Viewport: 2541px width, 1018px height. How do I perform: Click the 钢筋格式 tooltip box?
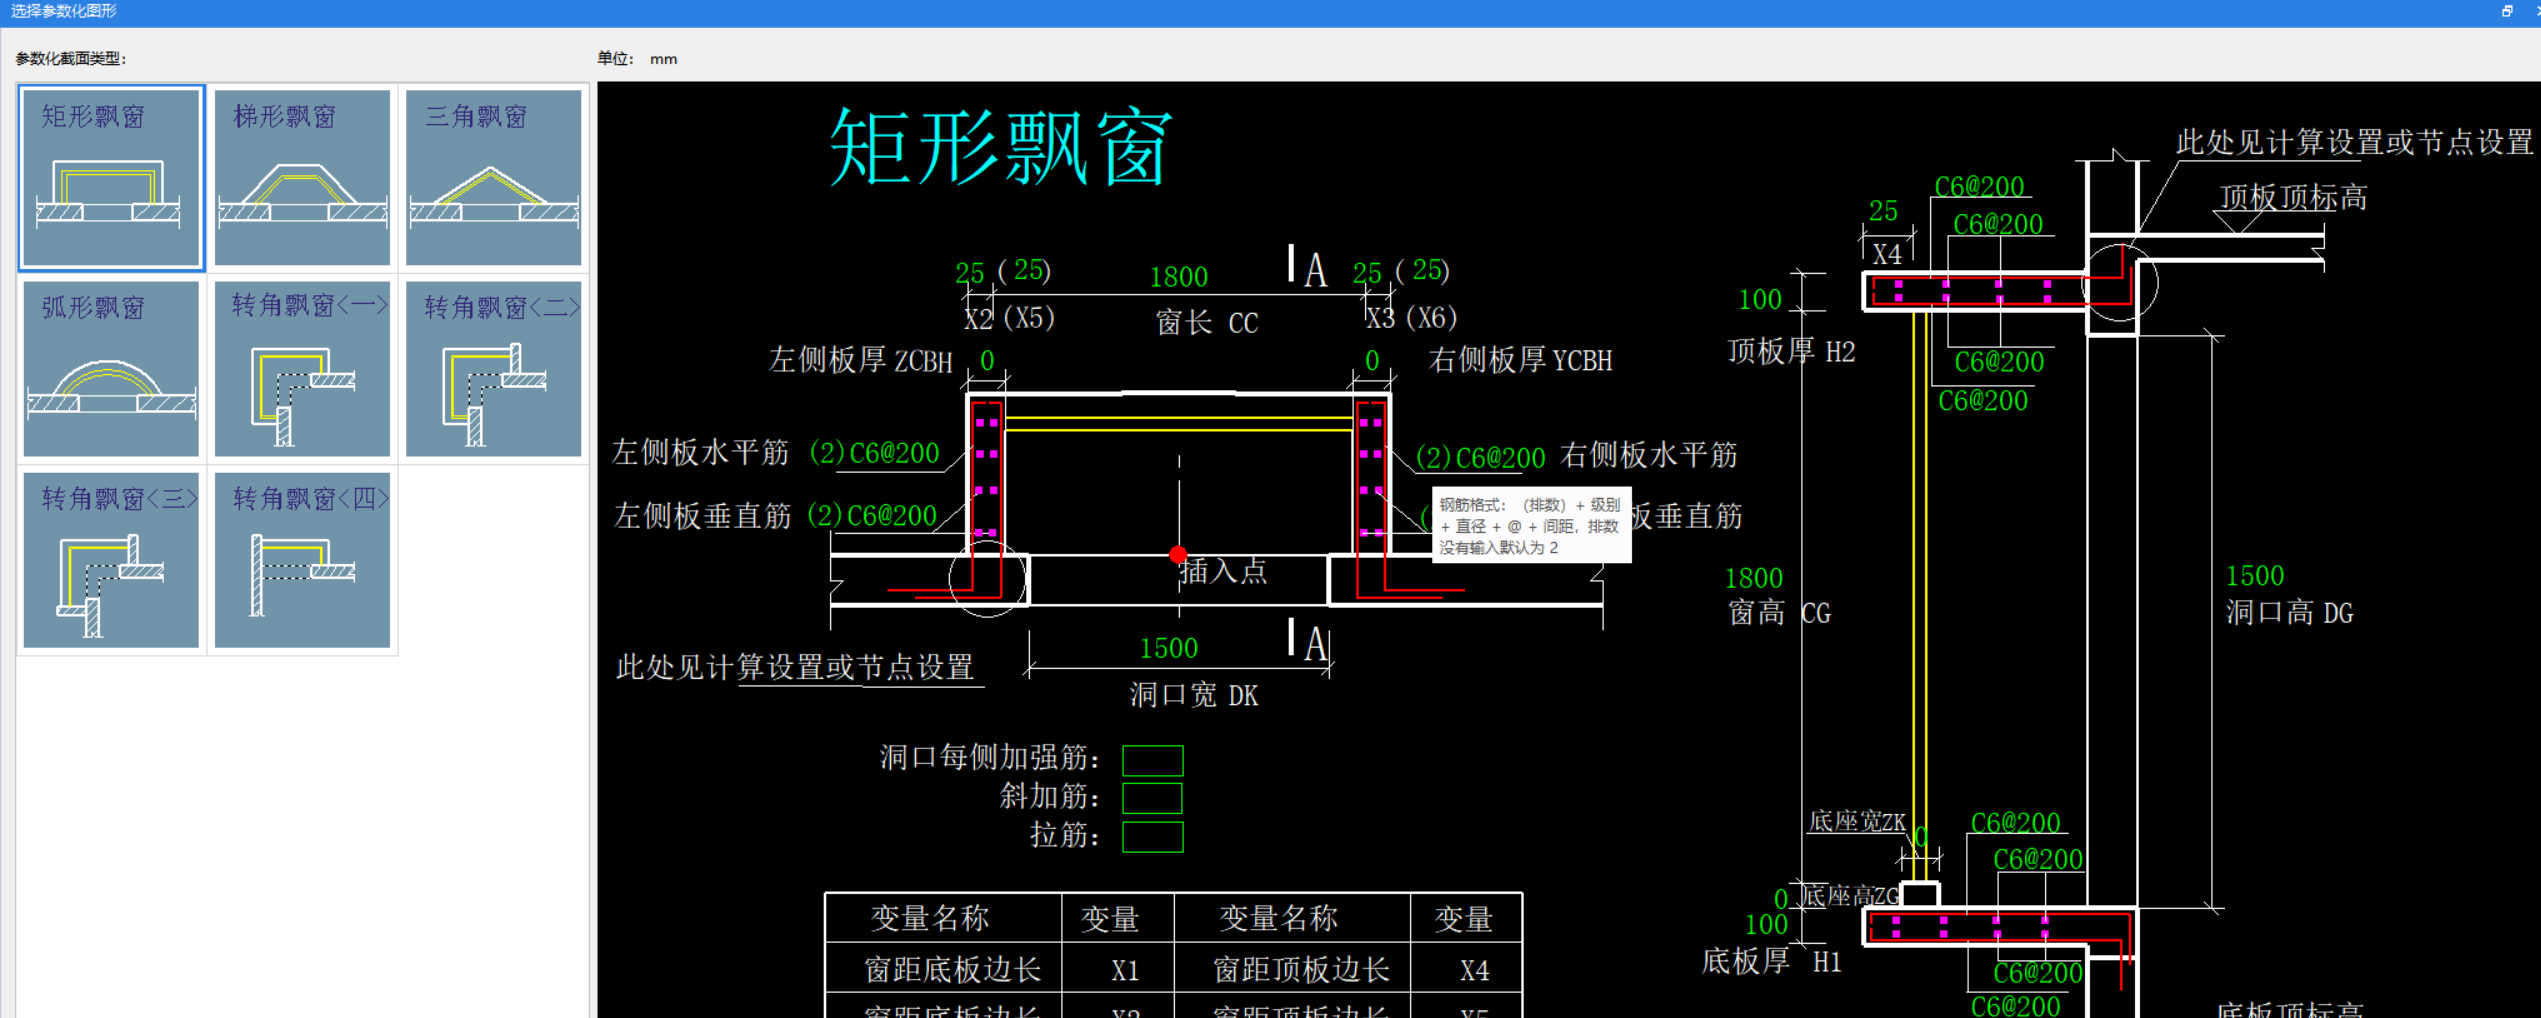(1531, 525)
